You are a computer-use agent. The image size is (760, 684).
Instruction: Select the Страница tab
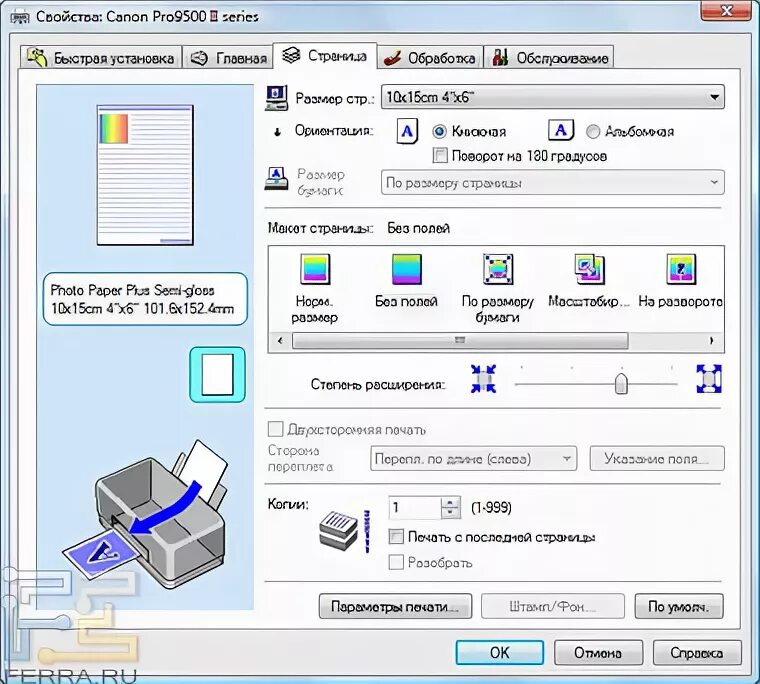[325, 56]
